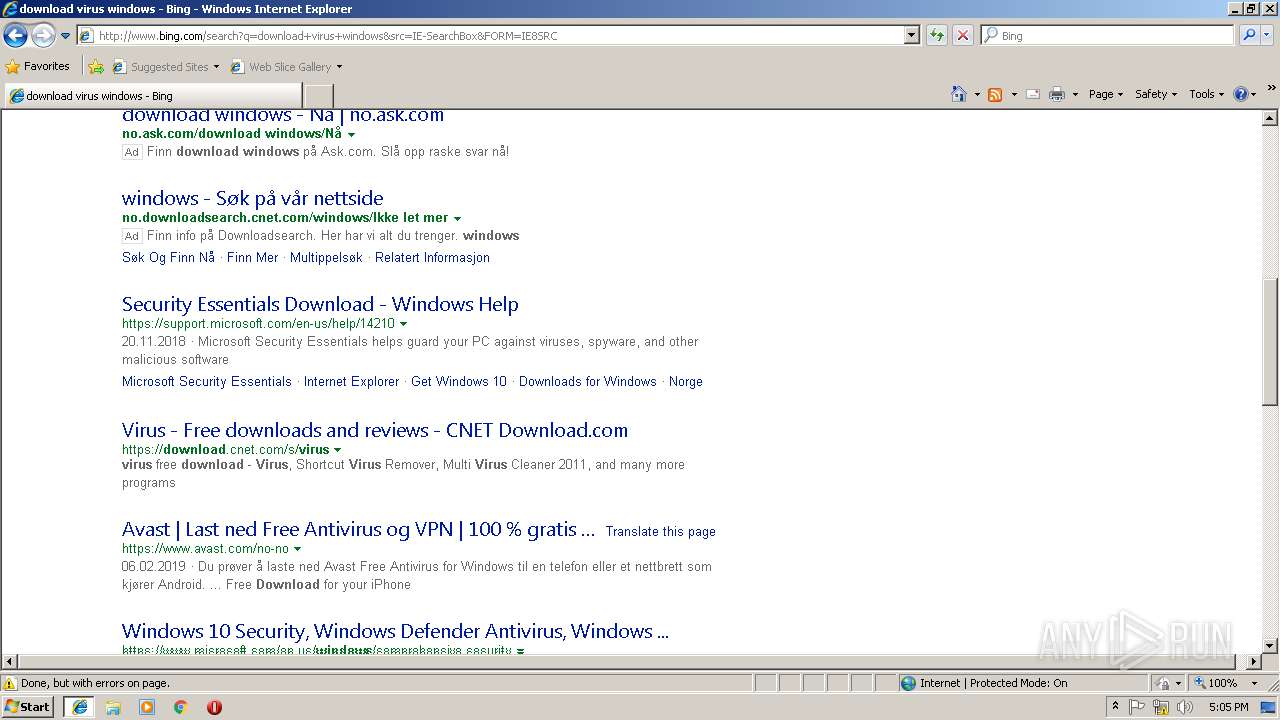Open 'Microsoft Security Essentials' sublink

pos(207,381)
